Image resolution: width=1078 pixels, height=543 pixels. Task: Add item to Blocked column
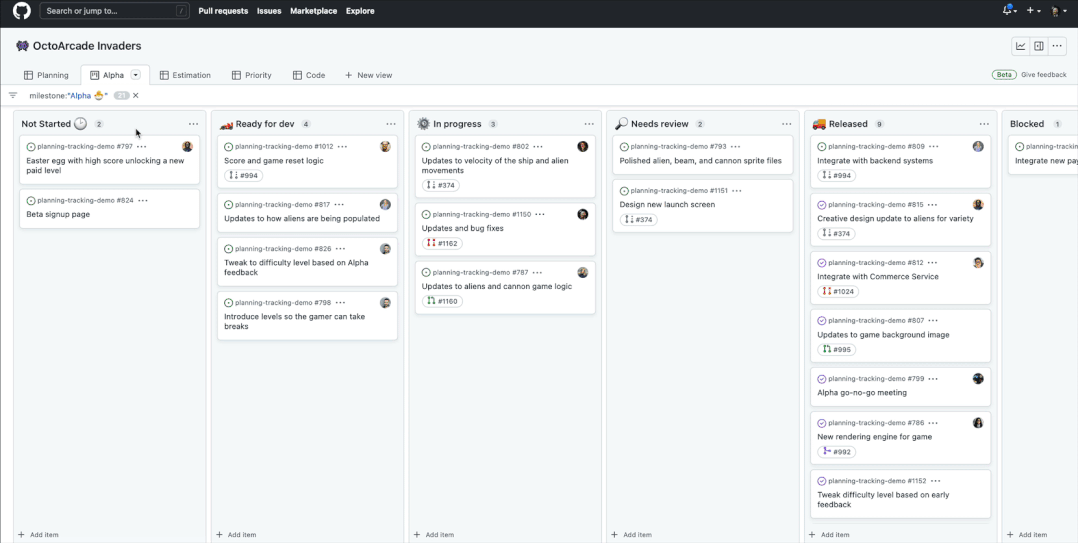click(x=1026, y=534)
